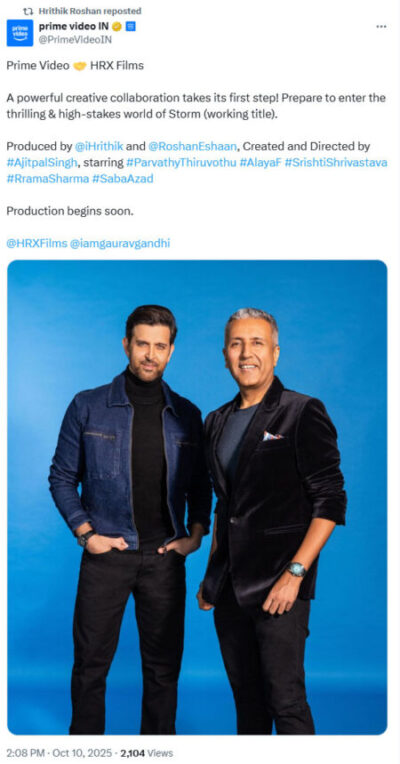Open the @RoshanEshaan mention
Screen dimensions: 400x764
[x=192, y=146]
